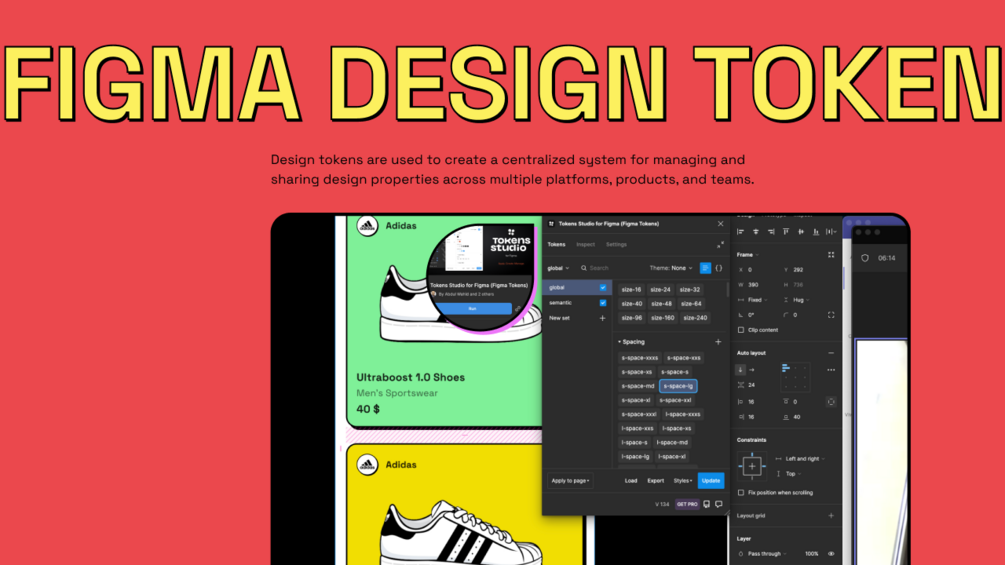Click the resize to fit icon beside Frame

click(831, 255)
